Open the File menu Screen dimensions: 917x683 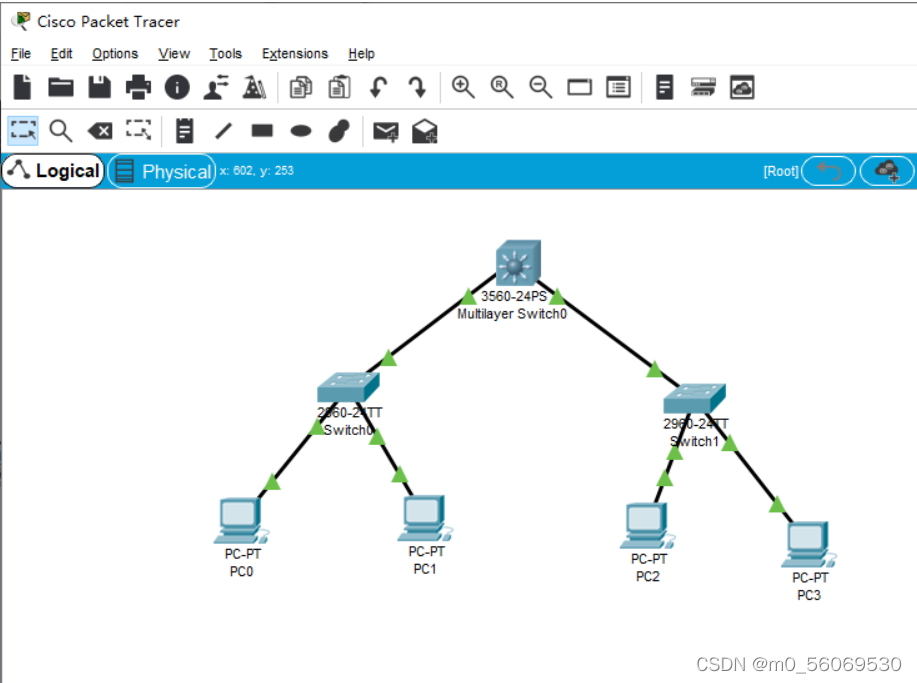click(20, 54)
